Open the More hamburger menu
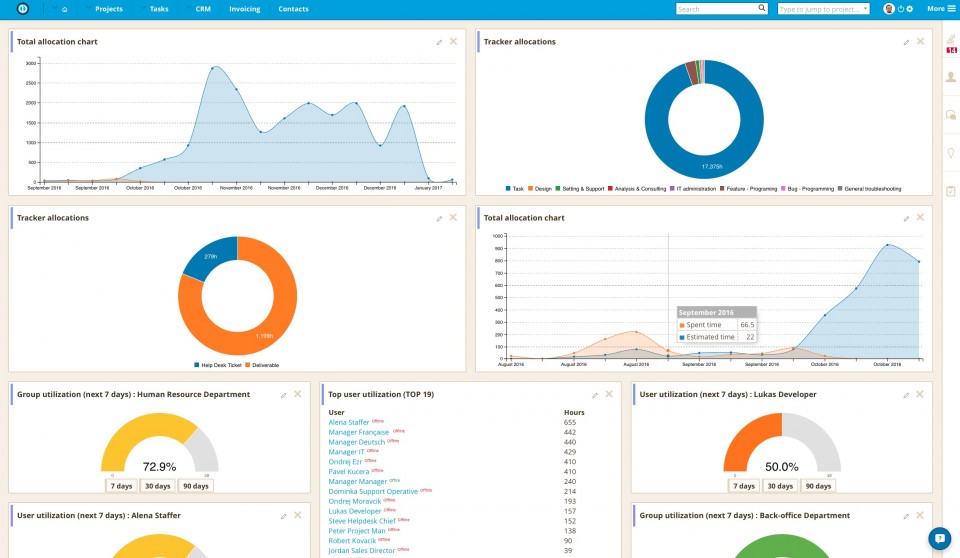The width and height of the screenshot is (960, 558). pyautogui.click(x=940, y=9)
